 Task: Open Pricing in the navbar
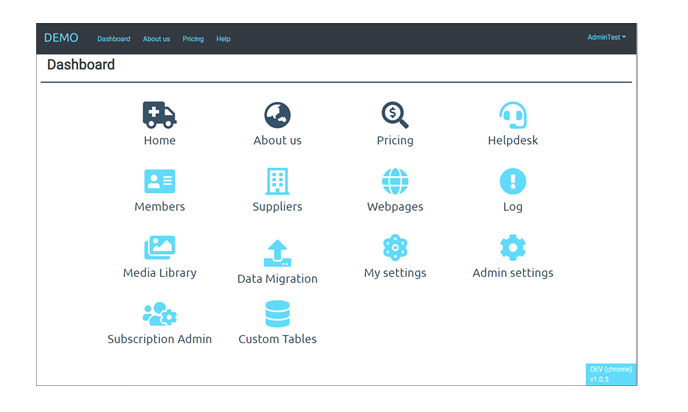(x=193, y=39)
